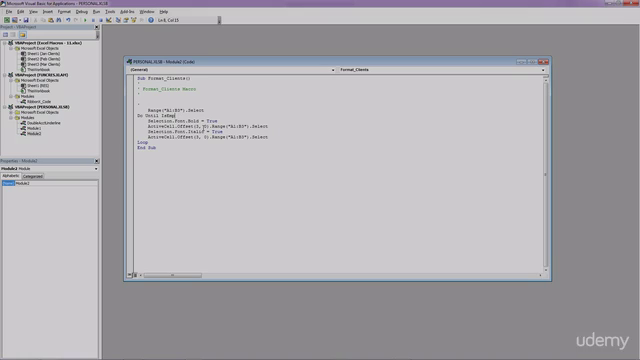Click the Copy toolbar icon

coord(43,20)
